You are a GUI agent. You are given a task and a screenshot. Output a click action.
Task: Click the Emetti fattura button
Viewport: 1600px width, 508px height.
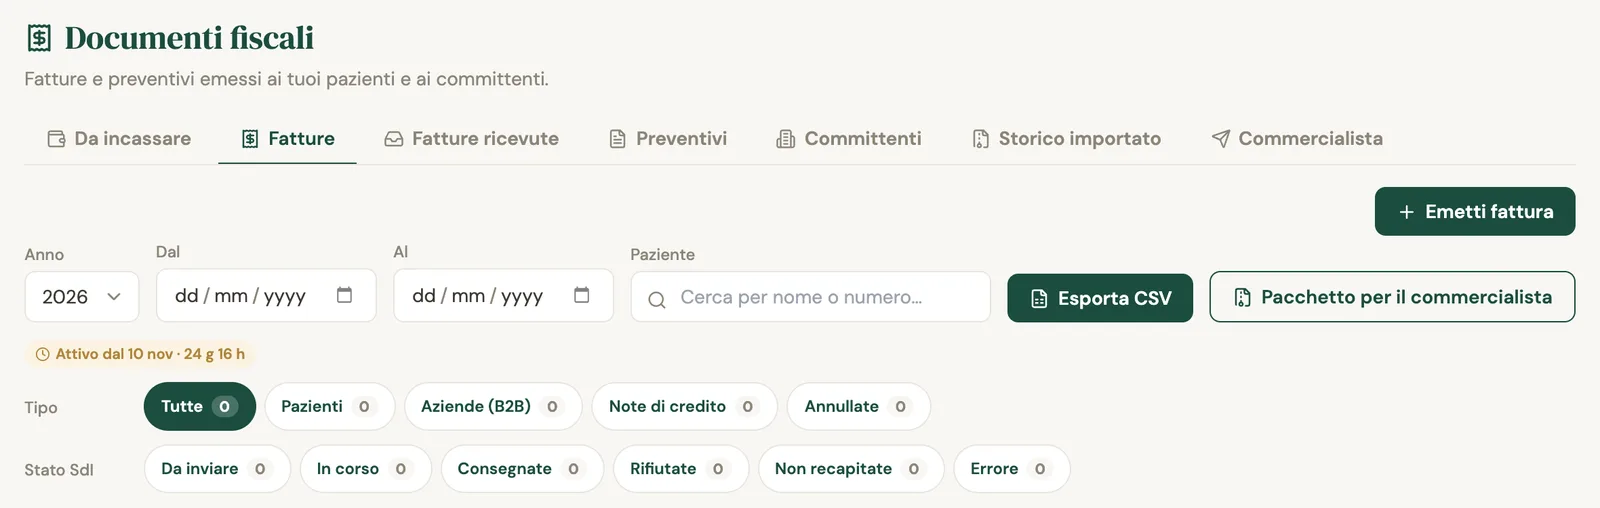coord(1475,212)
